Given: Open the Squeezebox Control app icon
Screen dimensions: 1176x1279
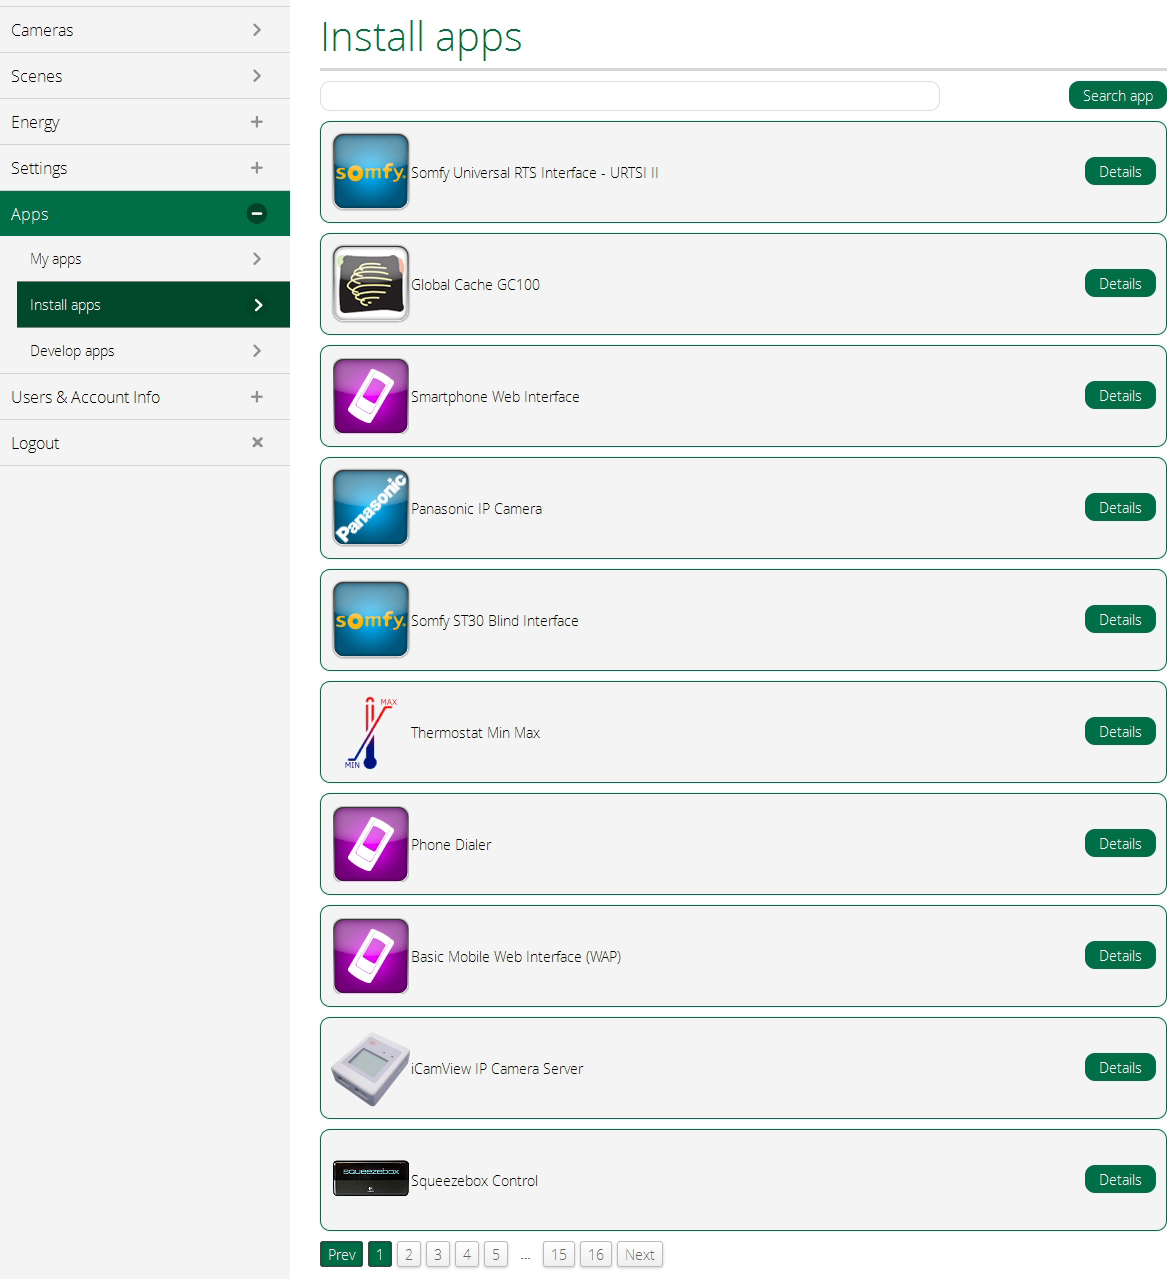Looking at the screenshot, I should (x=370, y=1179).
